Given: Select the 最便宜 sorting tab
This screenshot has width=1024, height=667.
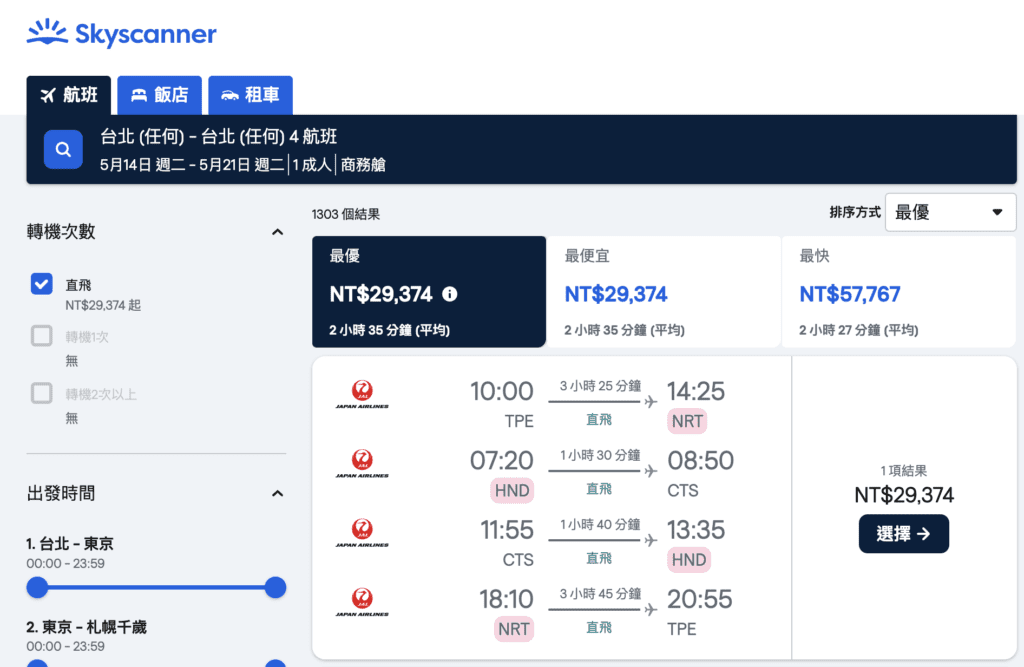Looking at the screenshot, I should 664,291.
